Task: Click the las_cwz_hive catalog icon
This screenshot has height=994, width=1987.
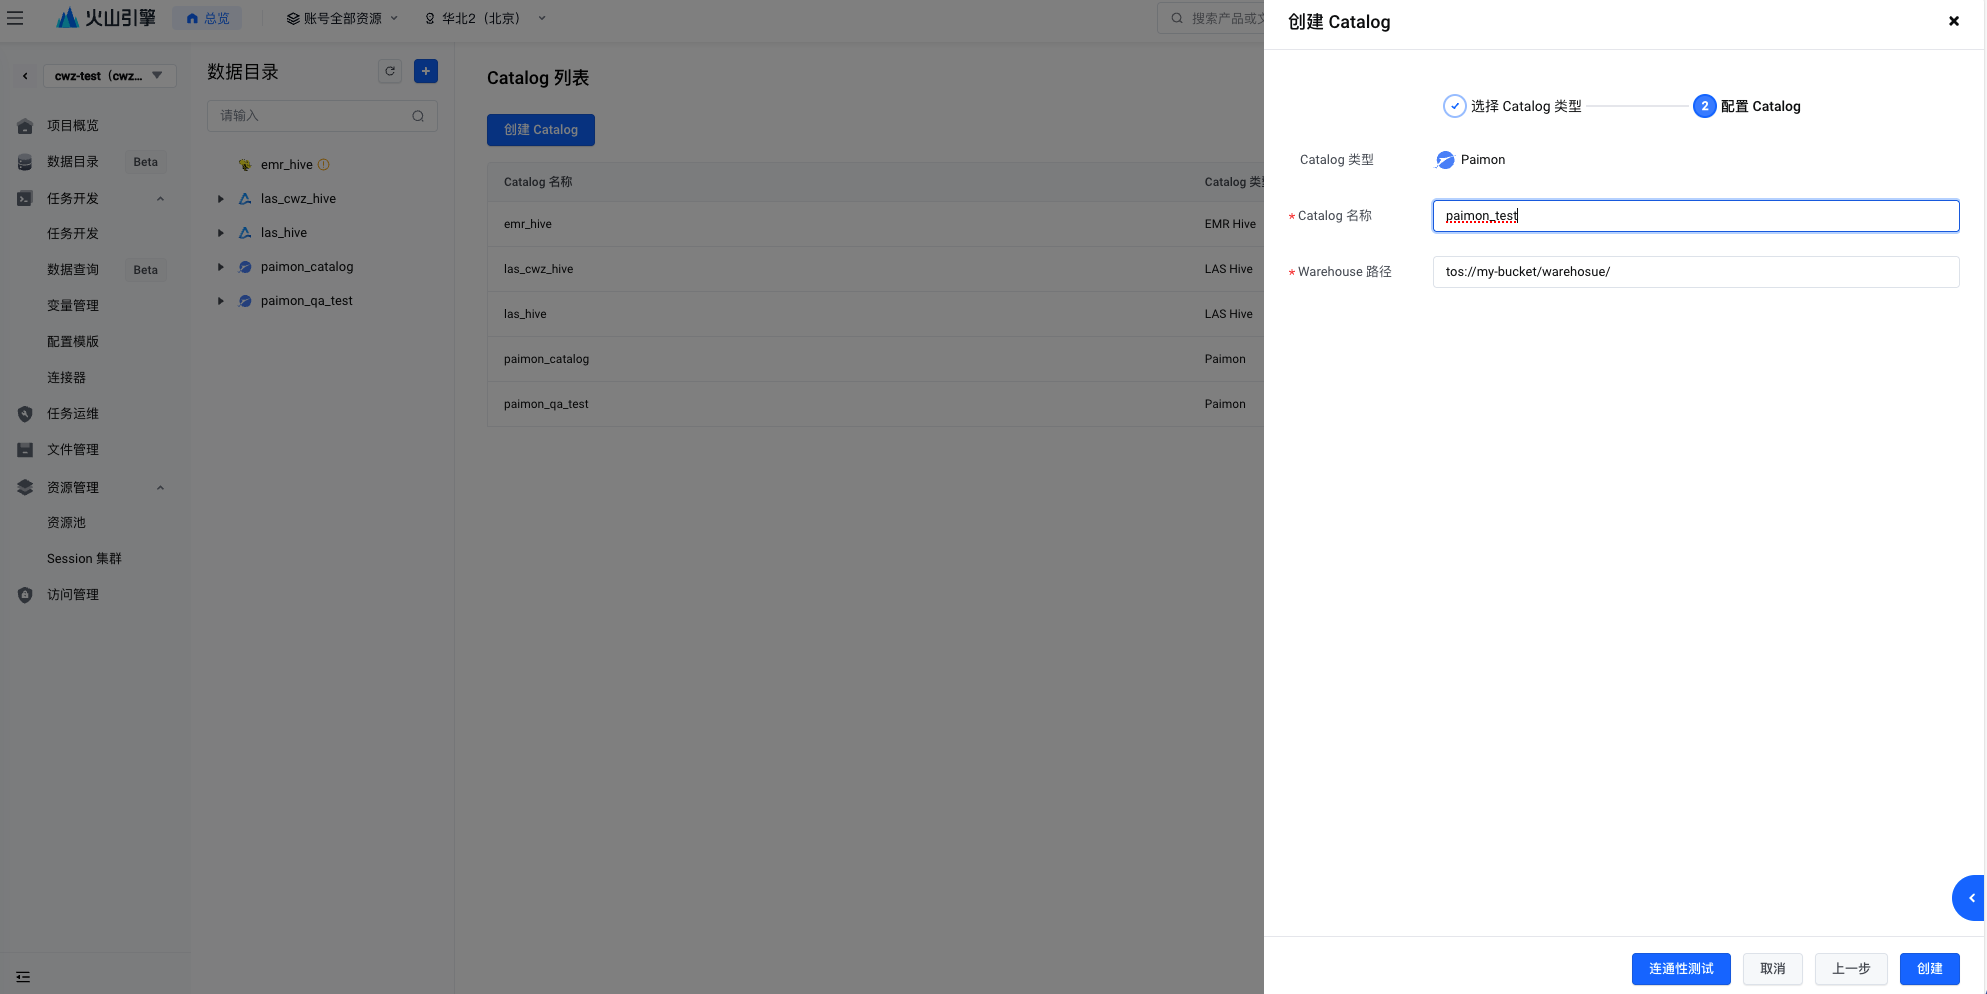Action: pos(245,199)
